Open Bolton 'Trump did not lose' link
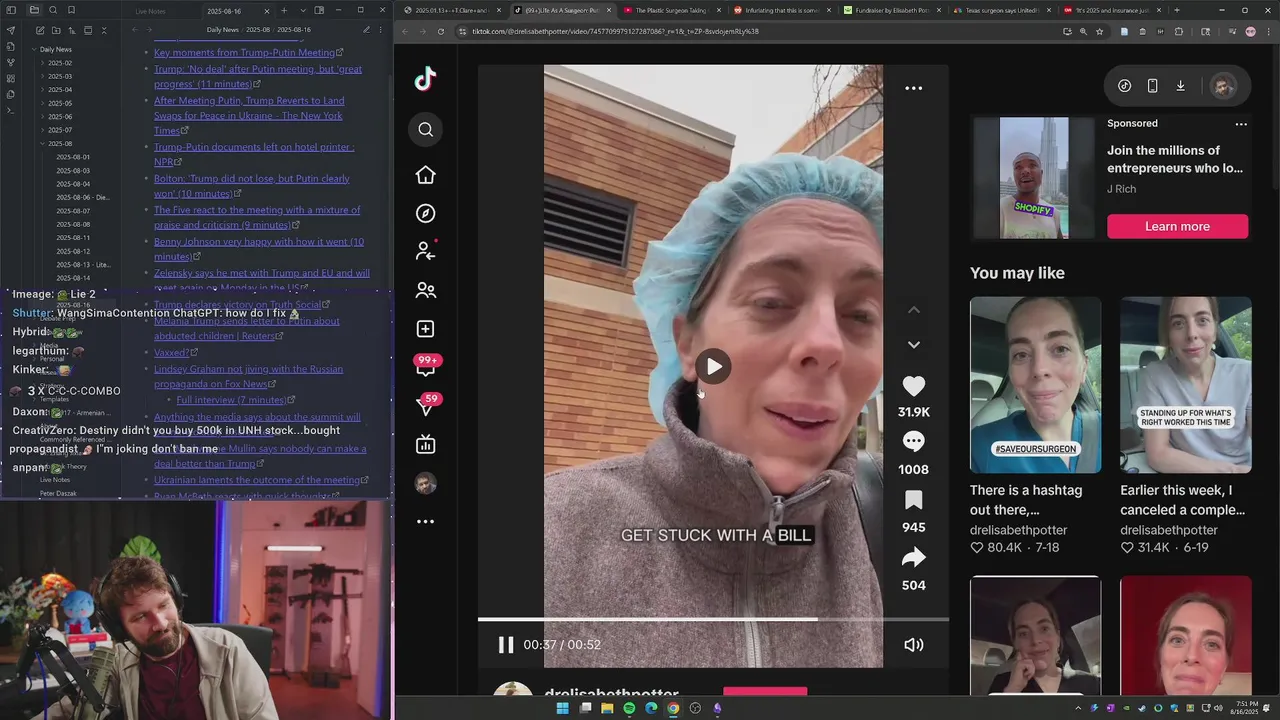This screenshot has width=1280, height=720. (x=252, y=186)
